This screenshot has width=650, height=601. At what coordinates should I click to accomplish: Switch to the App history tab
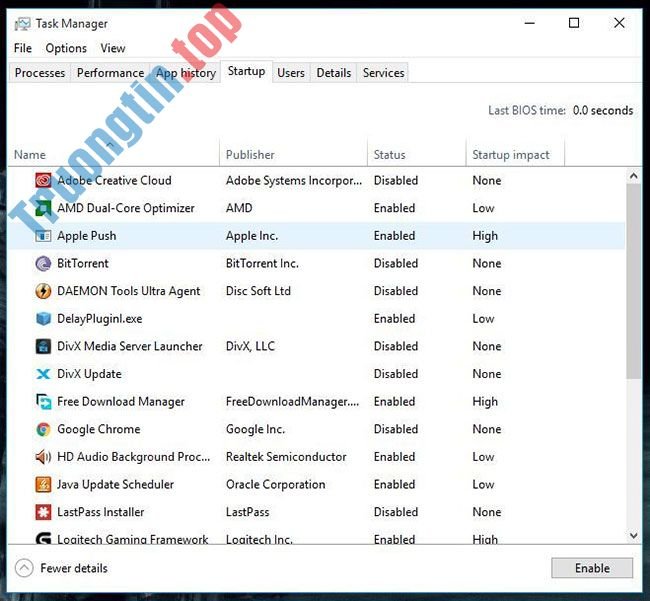(186, 73)
